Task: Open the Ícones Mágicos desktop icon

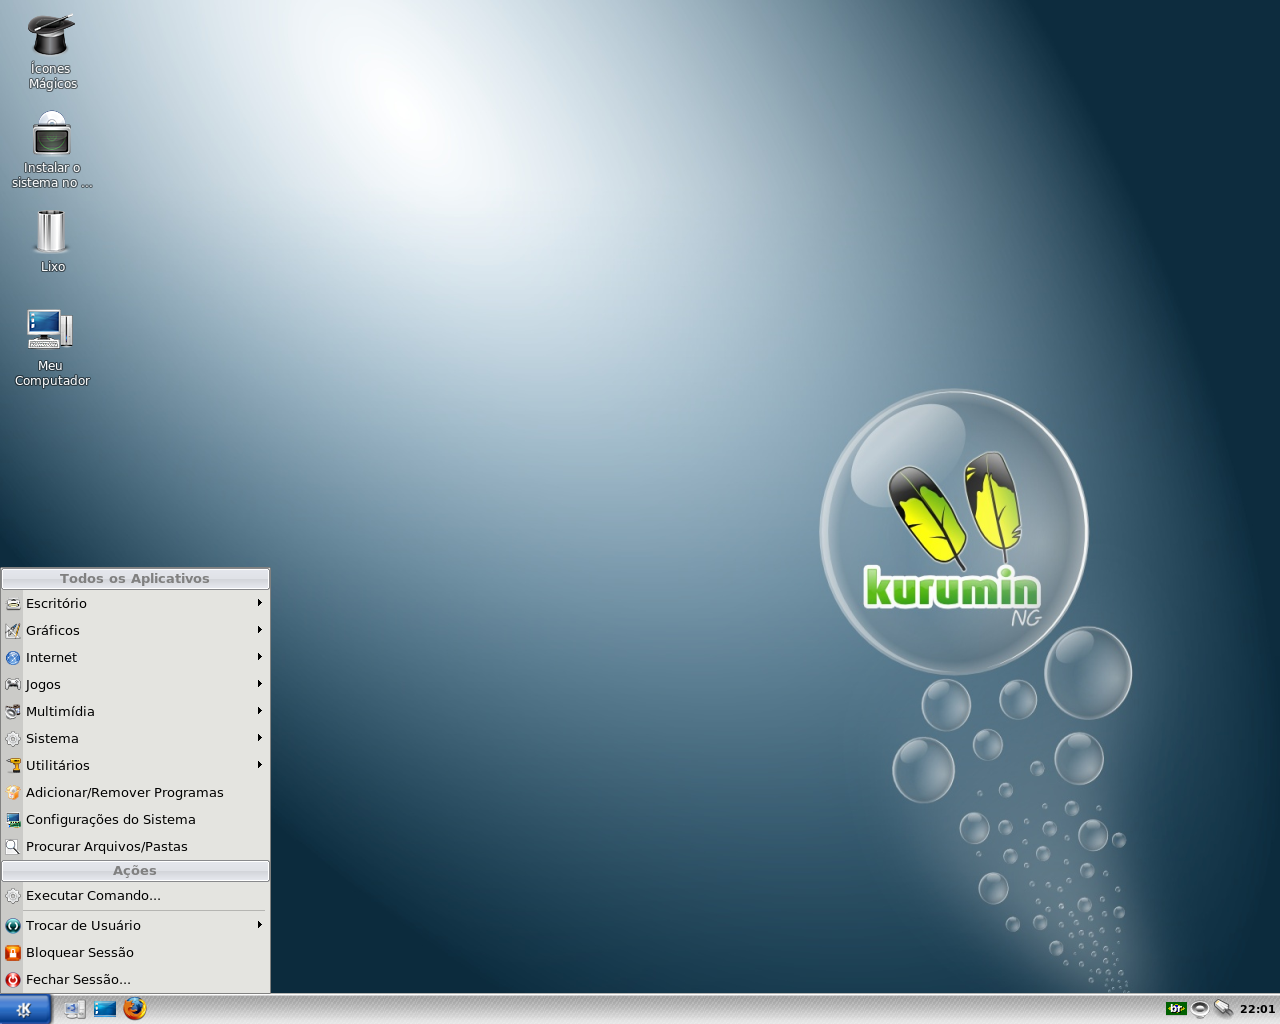Action: pyautogui.click(x=51, y=35)
